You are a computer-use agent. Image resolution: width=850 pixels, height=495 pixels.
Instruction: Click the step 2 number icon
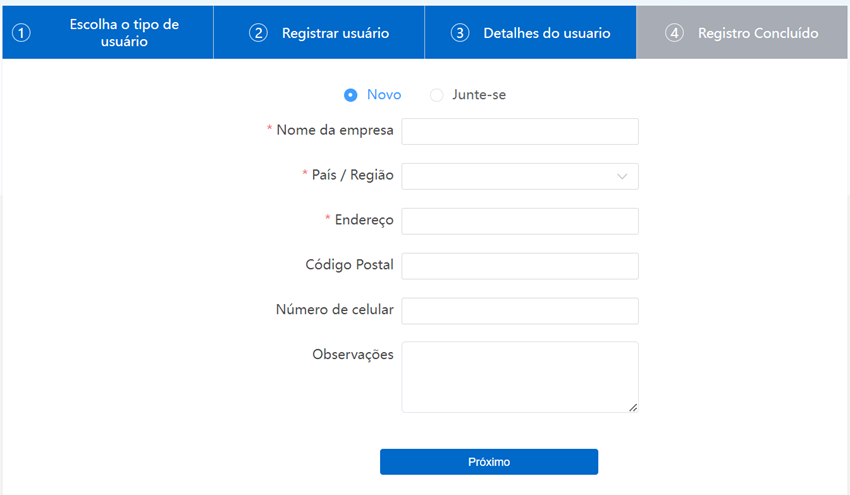click(258, 33)
